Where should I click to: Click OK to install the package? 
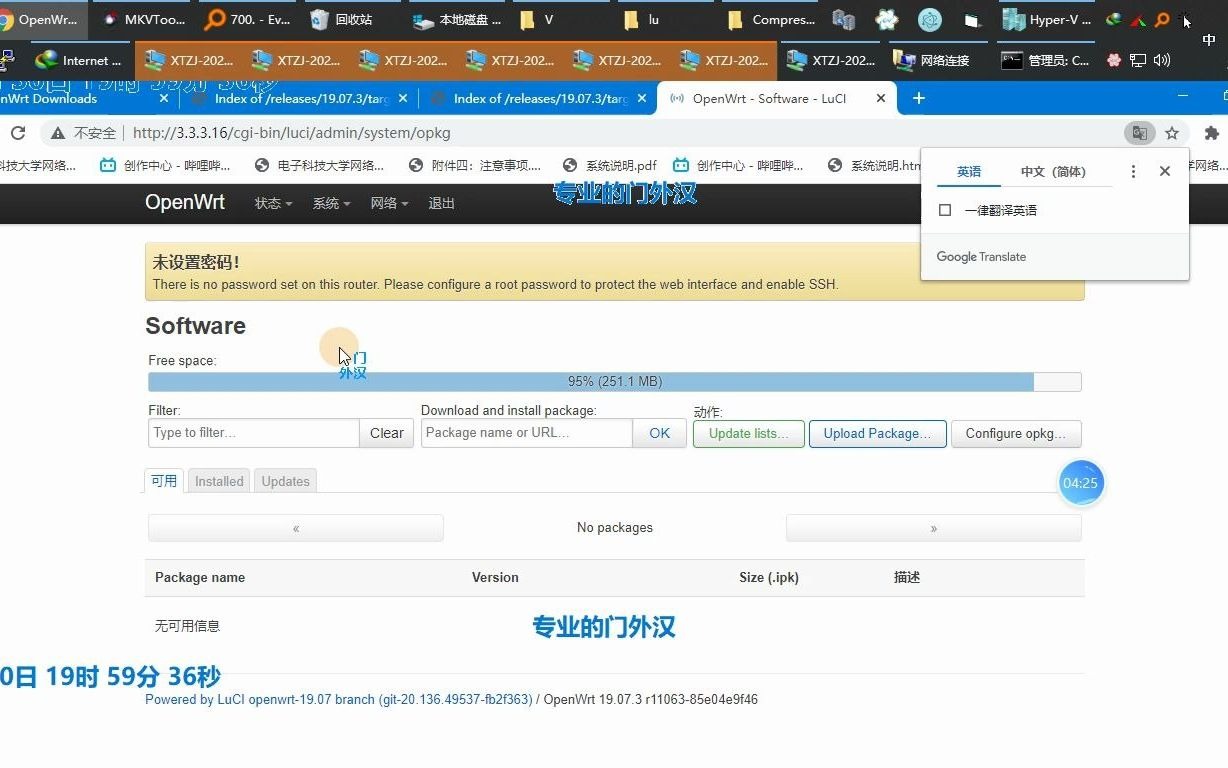[659, 433]
